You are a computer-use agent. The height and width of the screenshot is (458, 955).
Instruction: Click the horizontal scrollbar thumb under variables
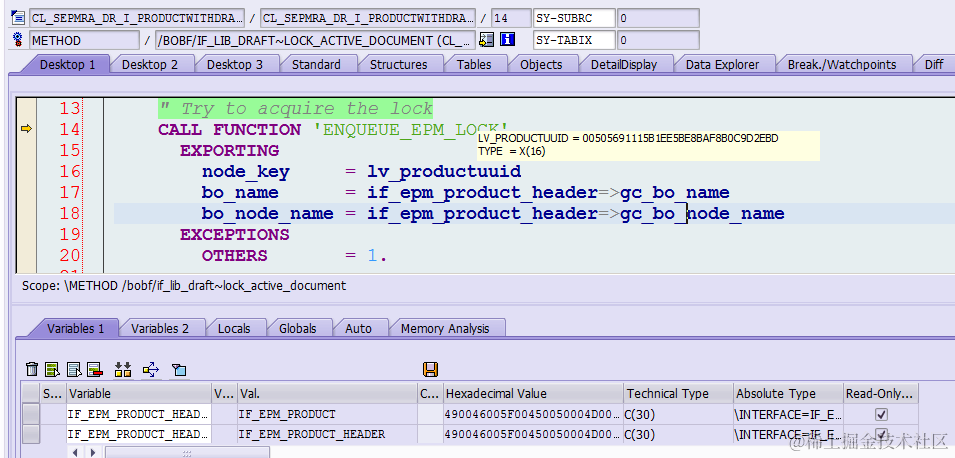(x=187, y=453)
